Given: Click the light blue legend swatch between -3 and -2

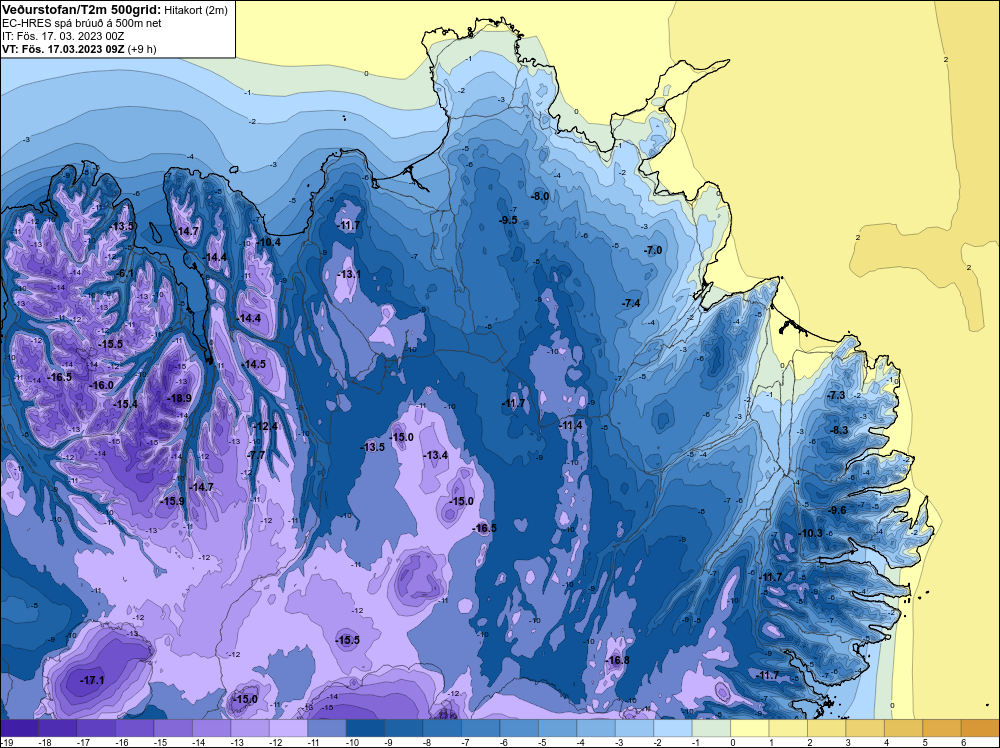Looking at the screenshot, I should tap(635, 728).
